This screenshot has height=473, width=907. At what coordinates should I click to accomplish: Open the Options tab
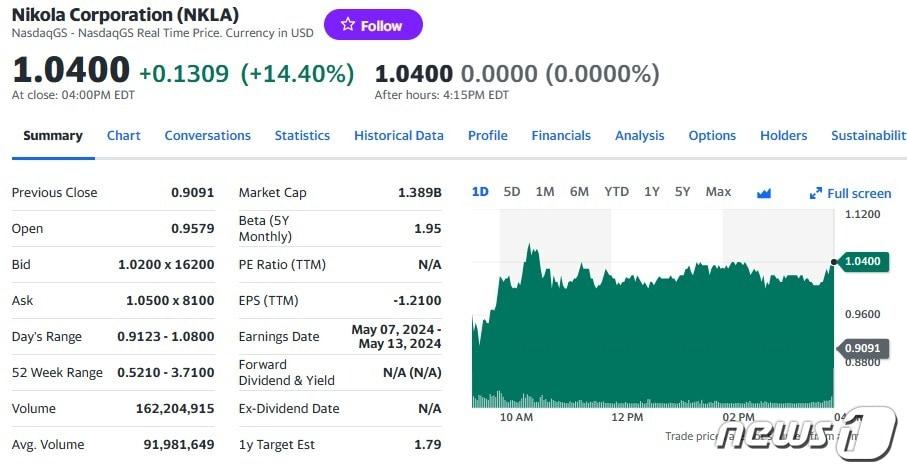pos(712,135)
